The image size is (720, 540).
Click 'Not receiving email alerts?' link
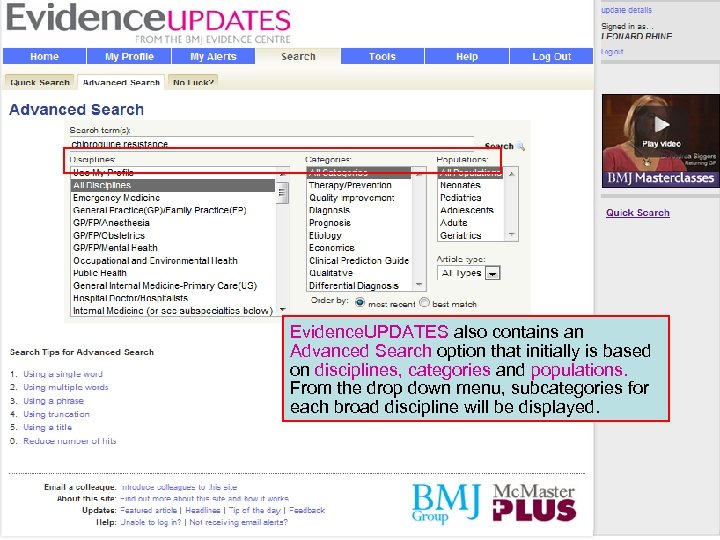238,522
